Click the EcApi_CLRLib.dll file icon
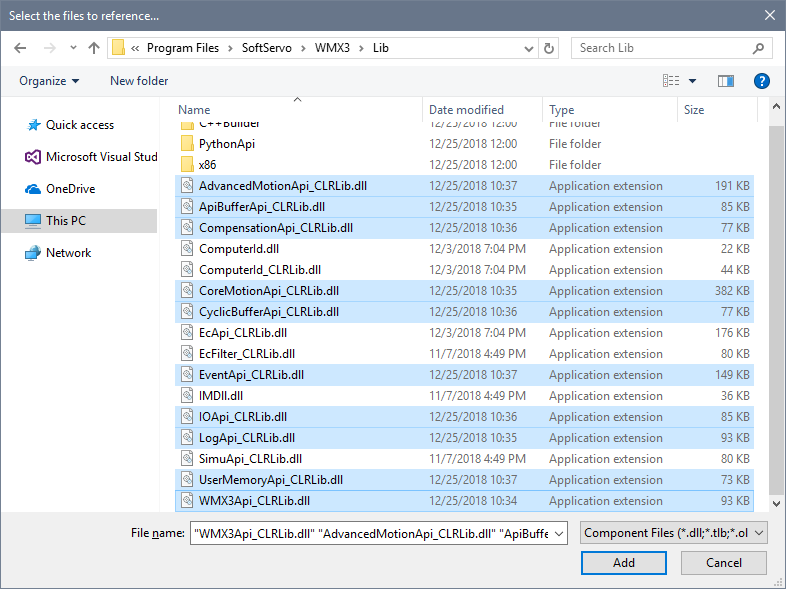The height and width of the screenshot is (589, 786). 187,333
